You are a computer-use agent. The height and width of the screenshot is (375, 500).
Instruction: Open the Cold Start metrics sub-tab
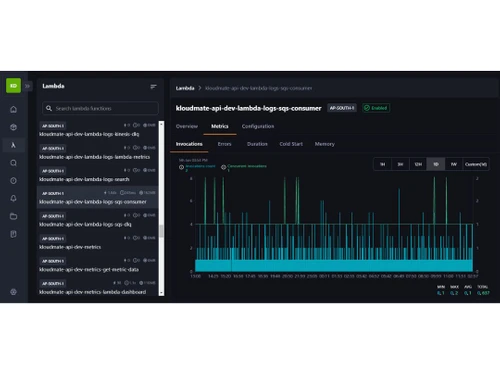point(291,144)
